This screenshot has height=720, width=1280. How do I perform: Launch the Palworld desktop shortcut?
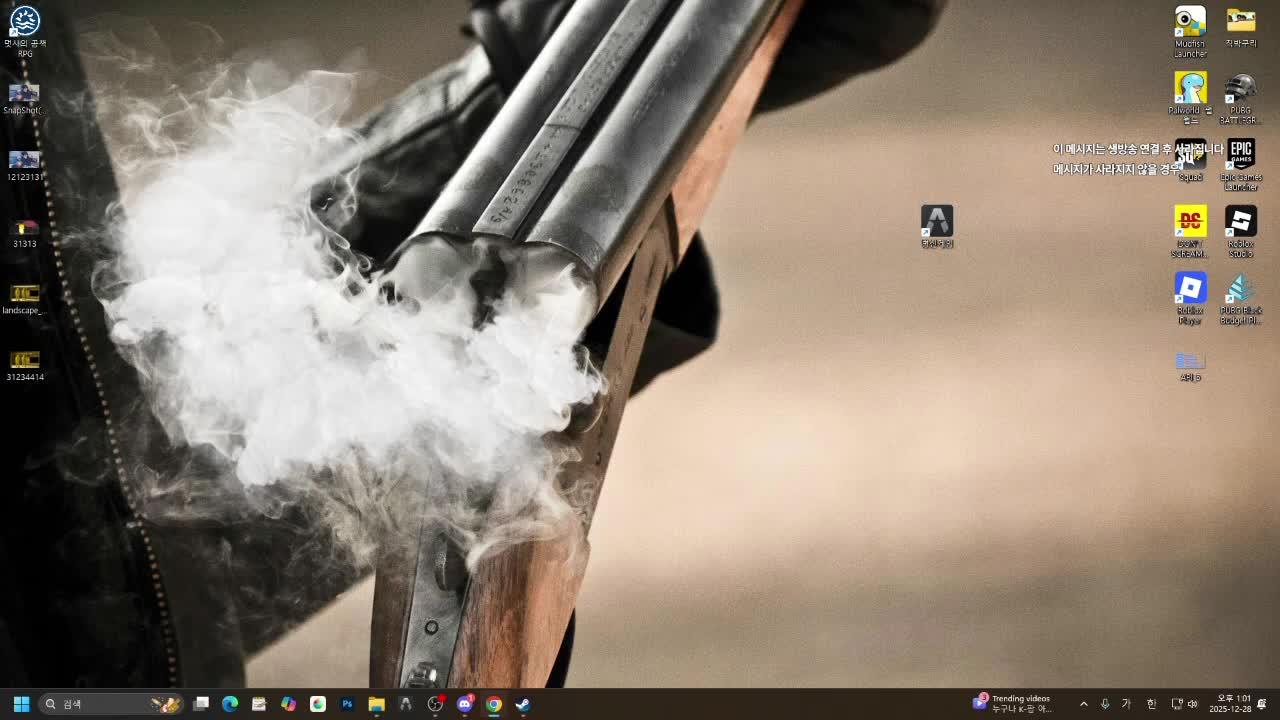coord(1190,98)
